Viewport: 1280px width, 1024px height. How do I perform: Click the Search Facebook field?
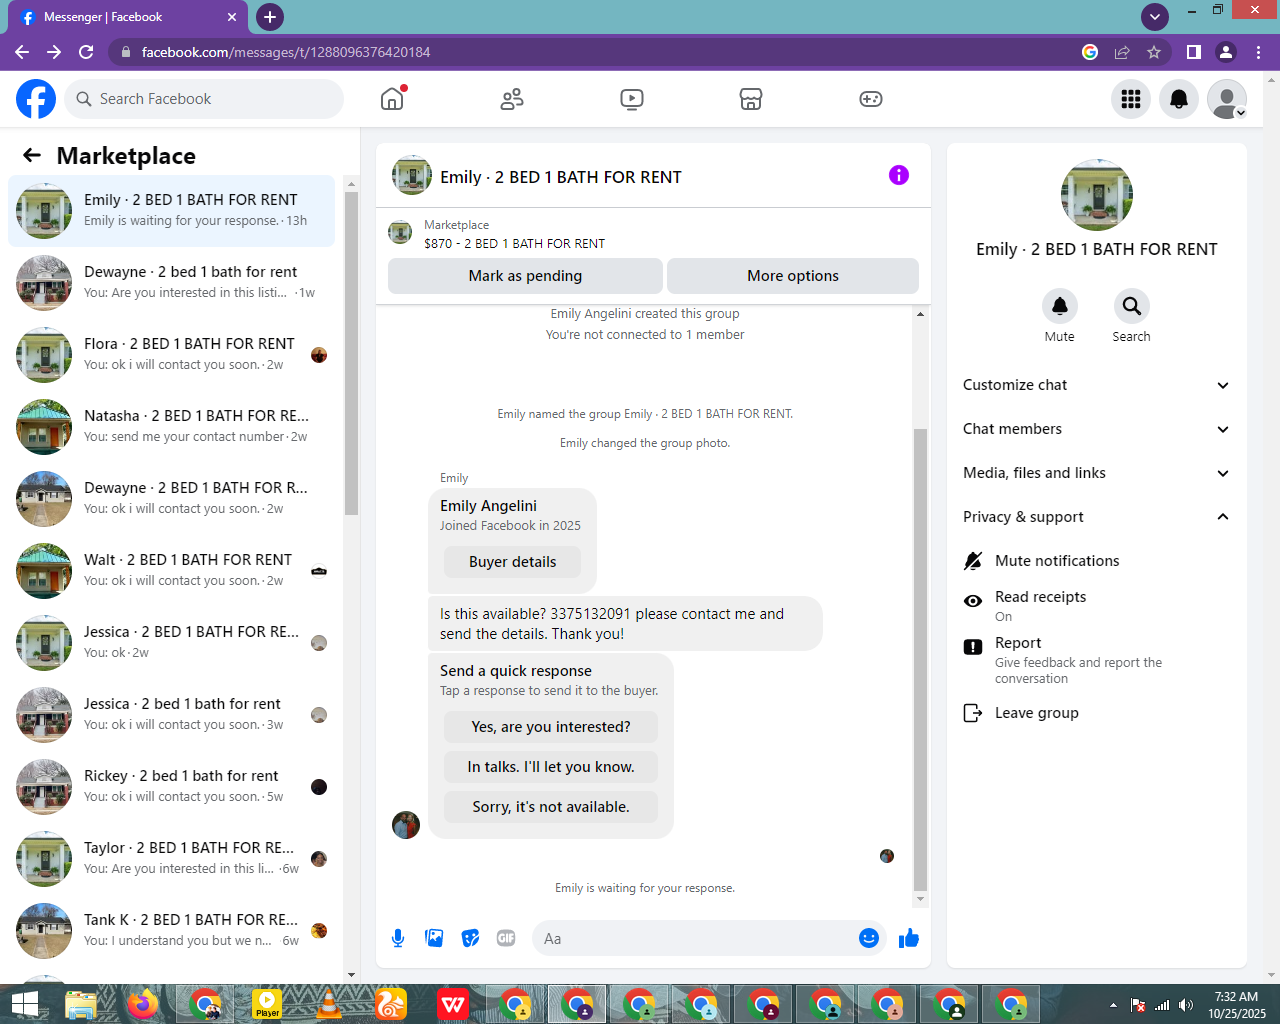tap(205, 99)
